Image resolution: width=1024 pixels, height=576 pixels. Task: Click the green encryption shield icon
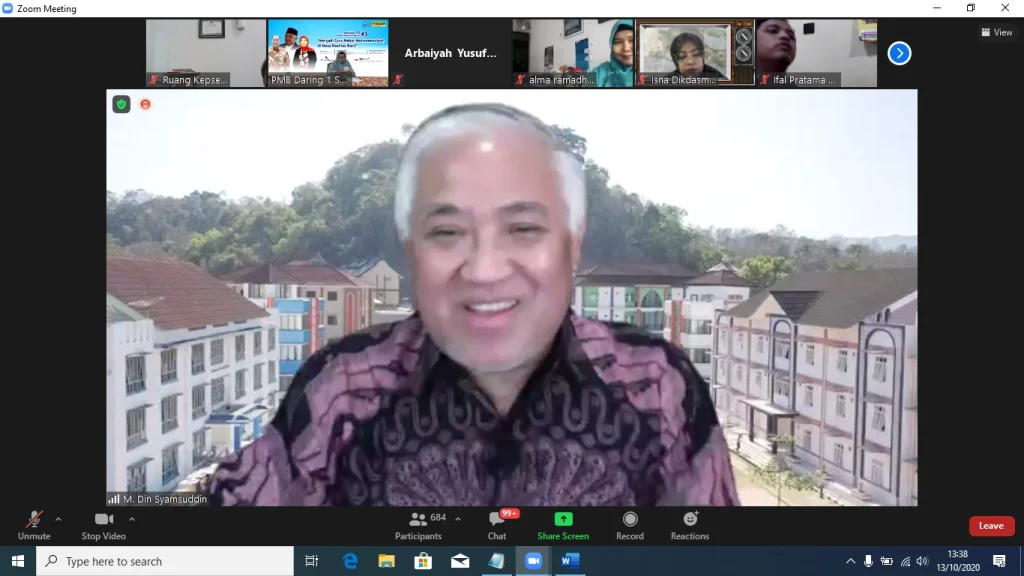121,104
